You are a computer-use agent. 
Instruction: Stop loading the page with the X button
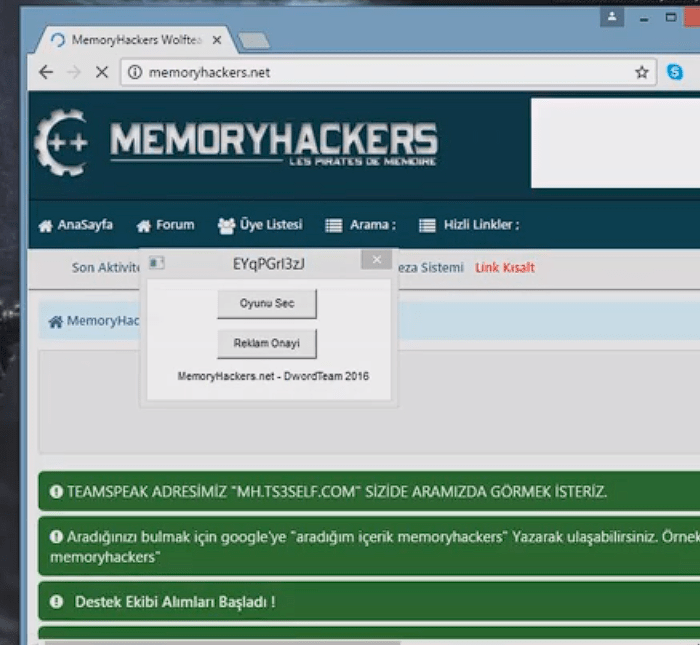click(x=102, y=72)
